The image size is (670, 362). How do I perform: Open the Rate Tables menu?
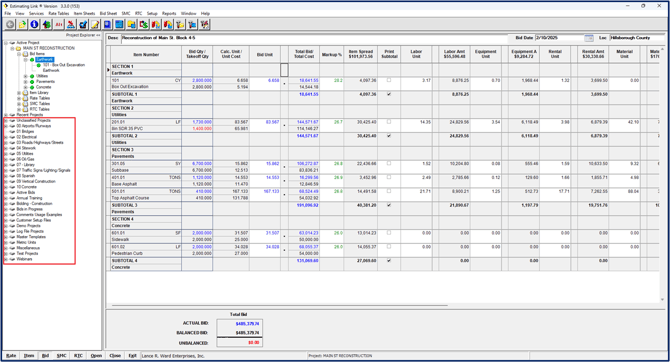pos(59,14)
